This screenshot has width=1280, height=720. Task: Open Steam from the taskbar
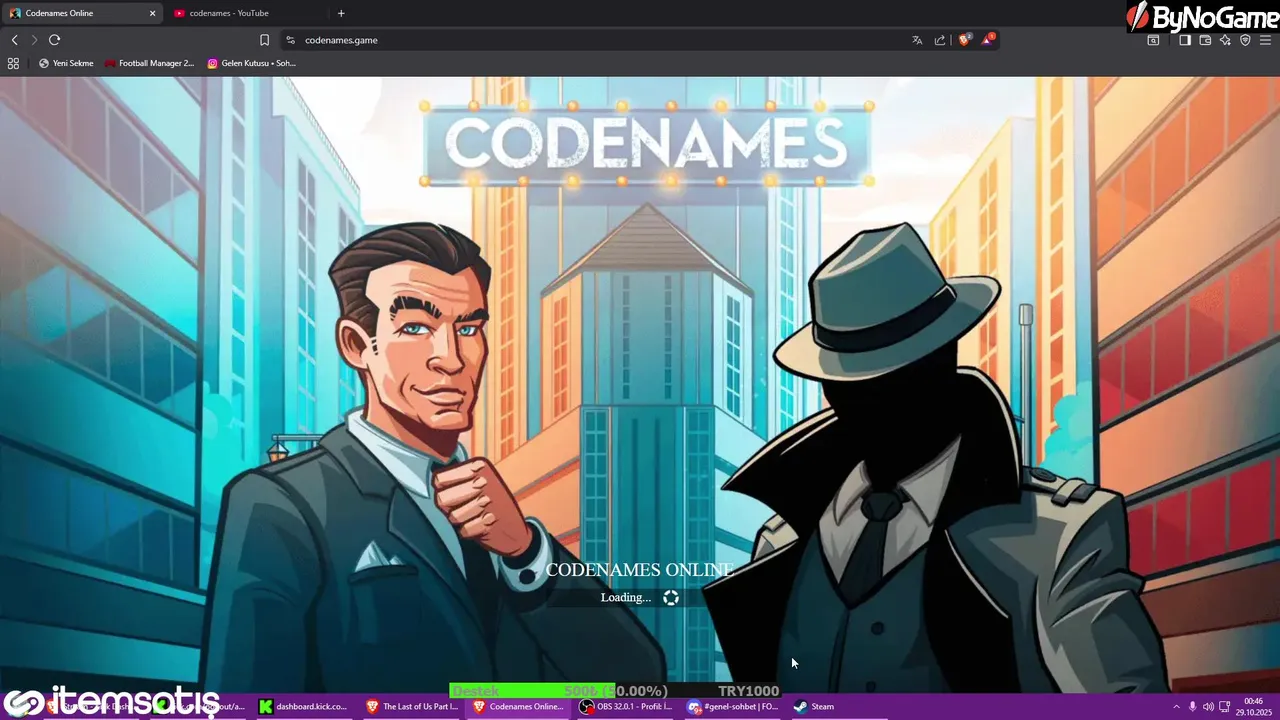coord(813,706)
